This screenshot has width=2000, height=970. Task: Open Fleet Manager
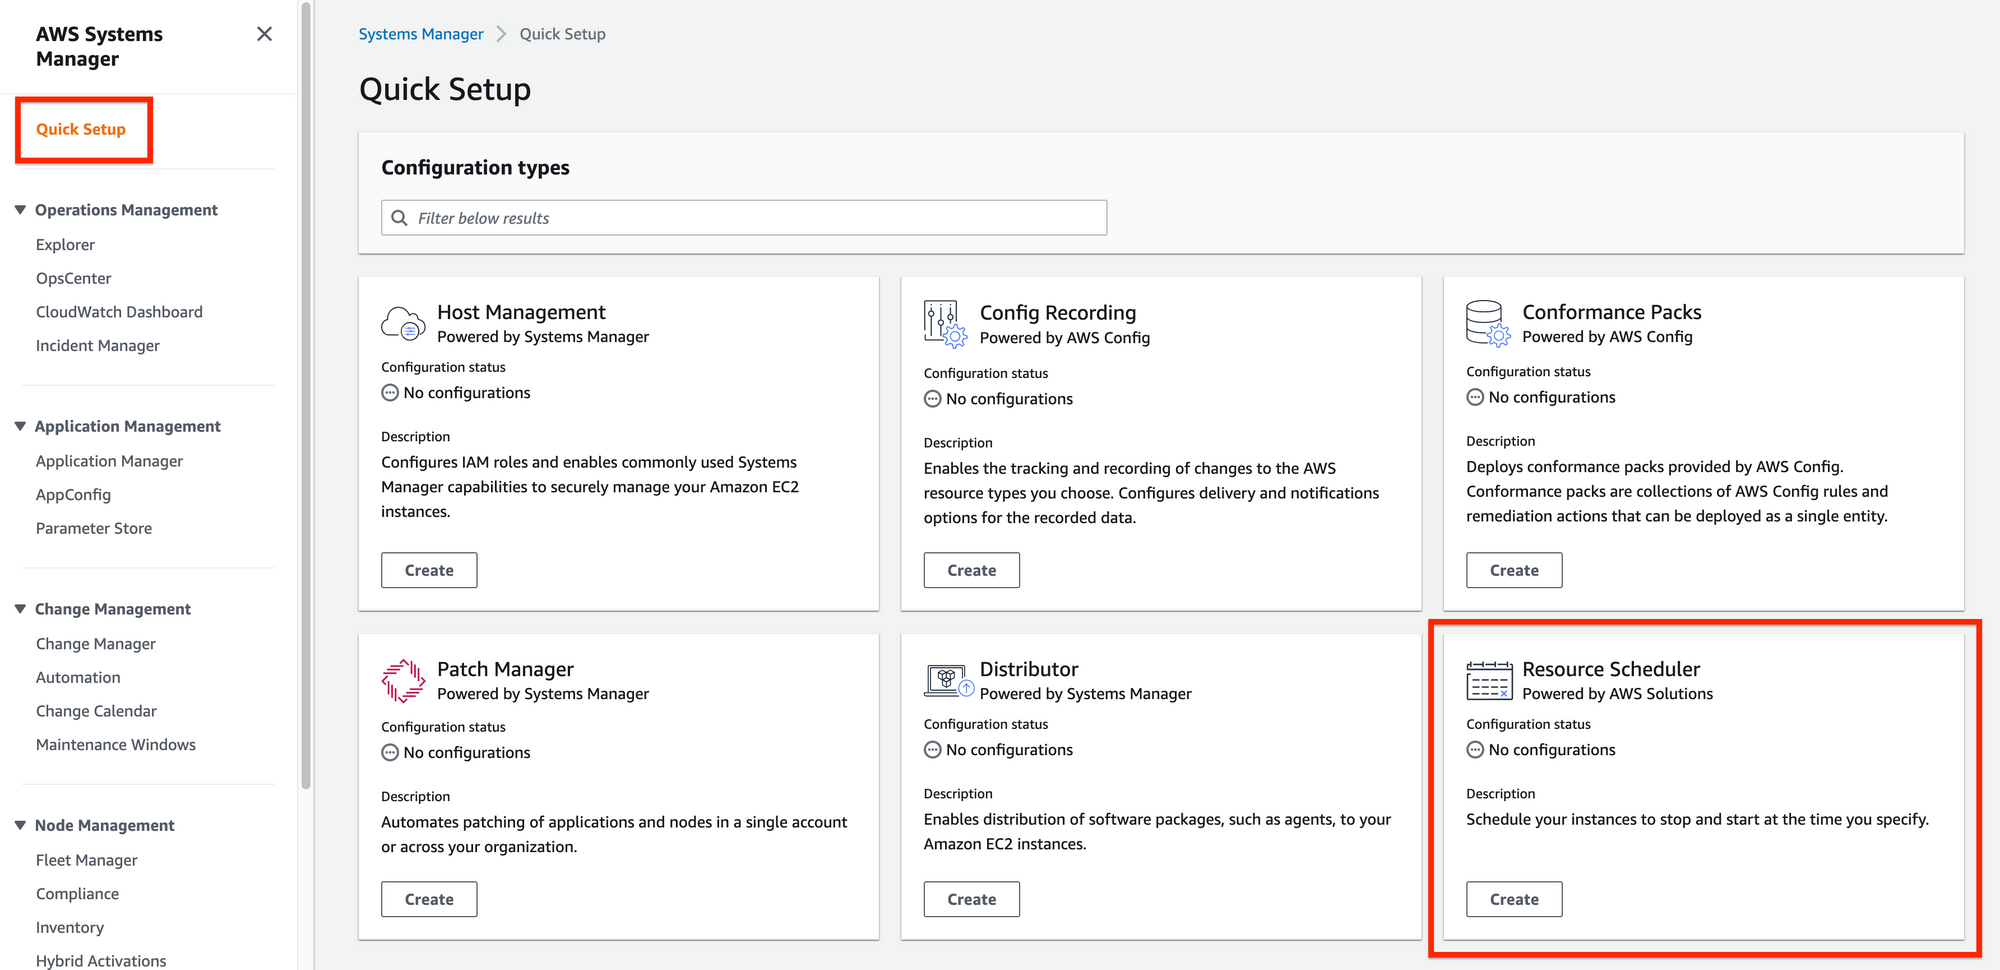click(x=87, y=860)
